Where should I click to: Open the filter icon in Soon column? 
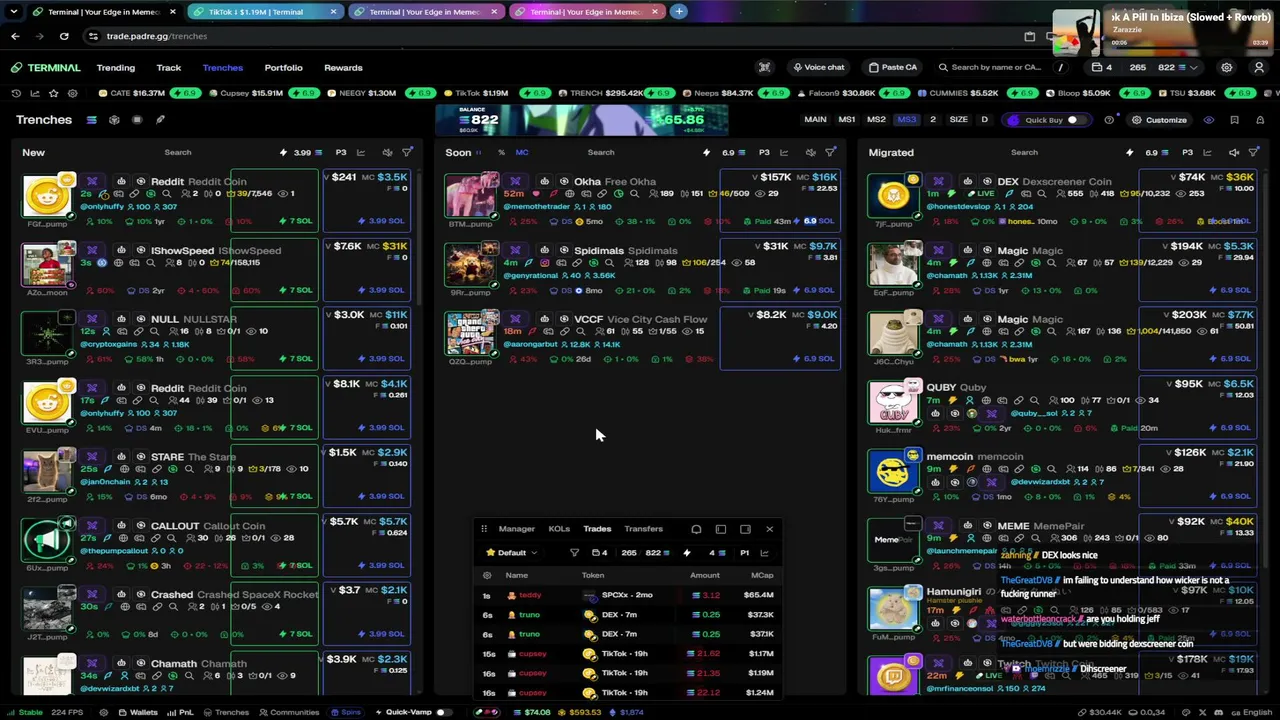click(x=830, y=153)
